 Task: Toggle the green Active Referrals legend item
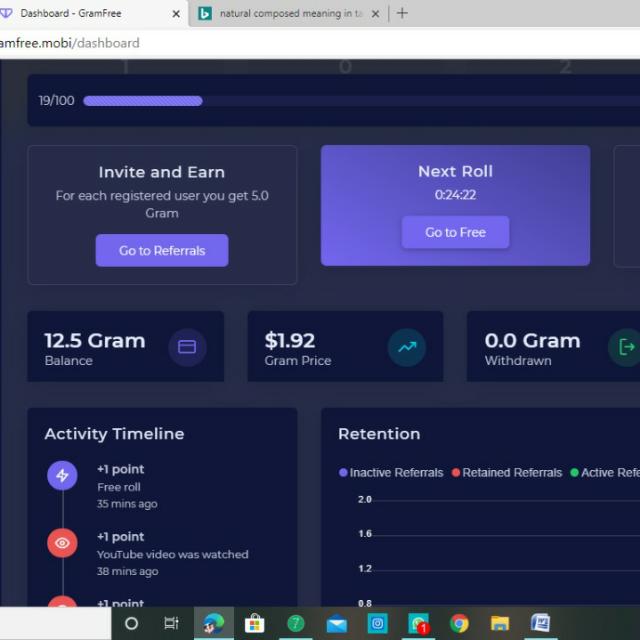[605, 473]
